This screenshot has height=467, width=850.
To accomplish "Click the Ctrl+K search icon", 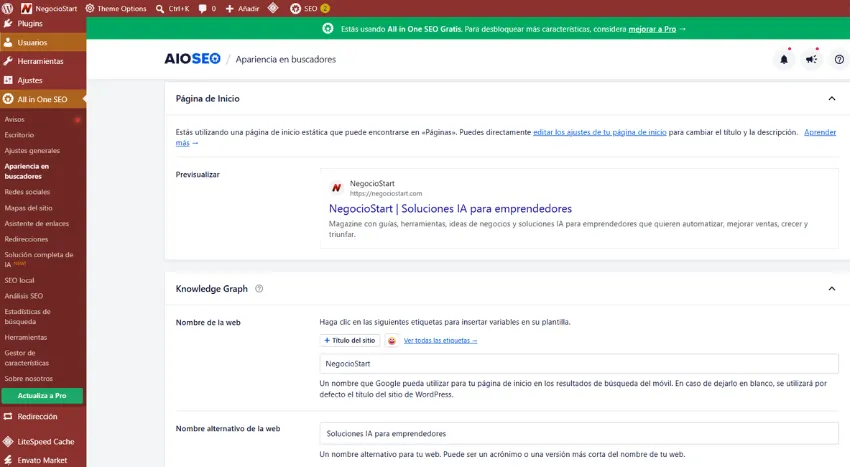I will (x=160, y=9).
